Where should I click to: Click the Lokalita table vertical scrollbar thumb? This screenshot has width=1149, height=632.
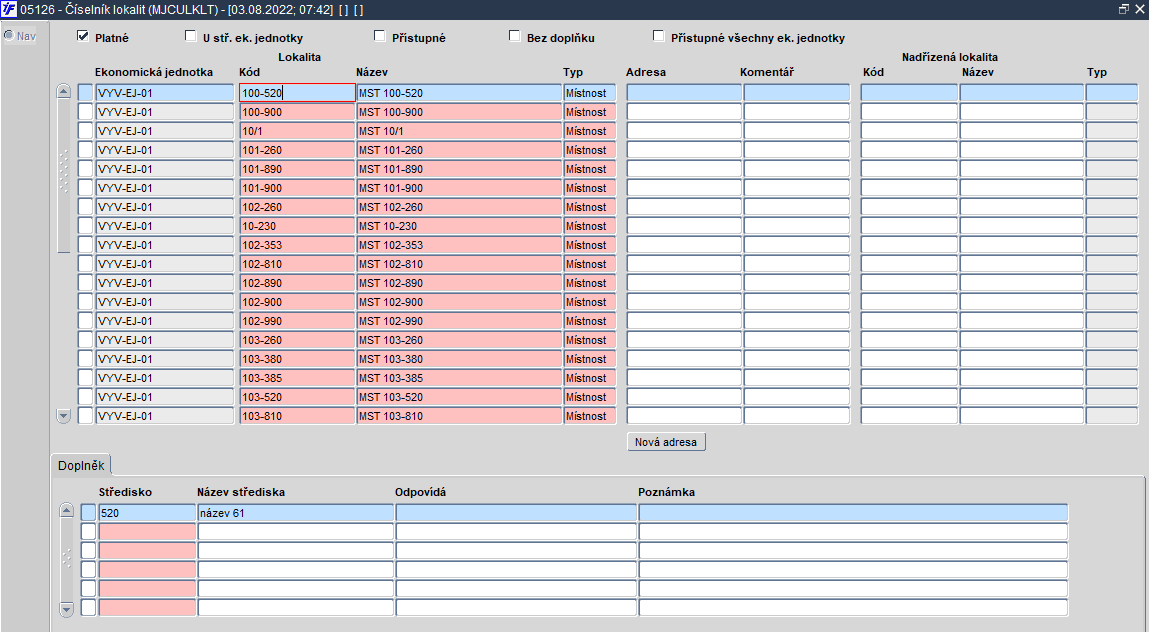click(63, 177)
